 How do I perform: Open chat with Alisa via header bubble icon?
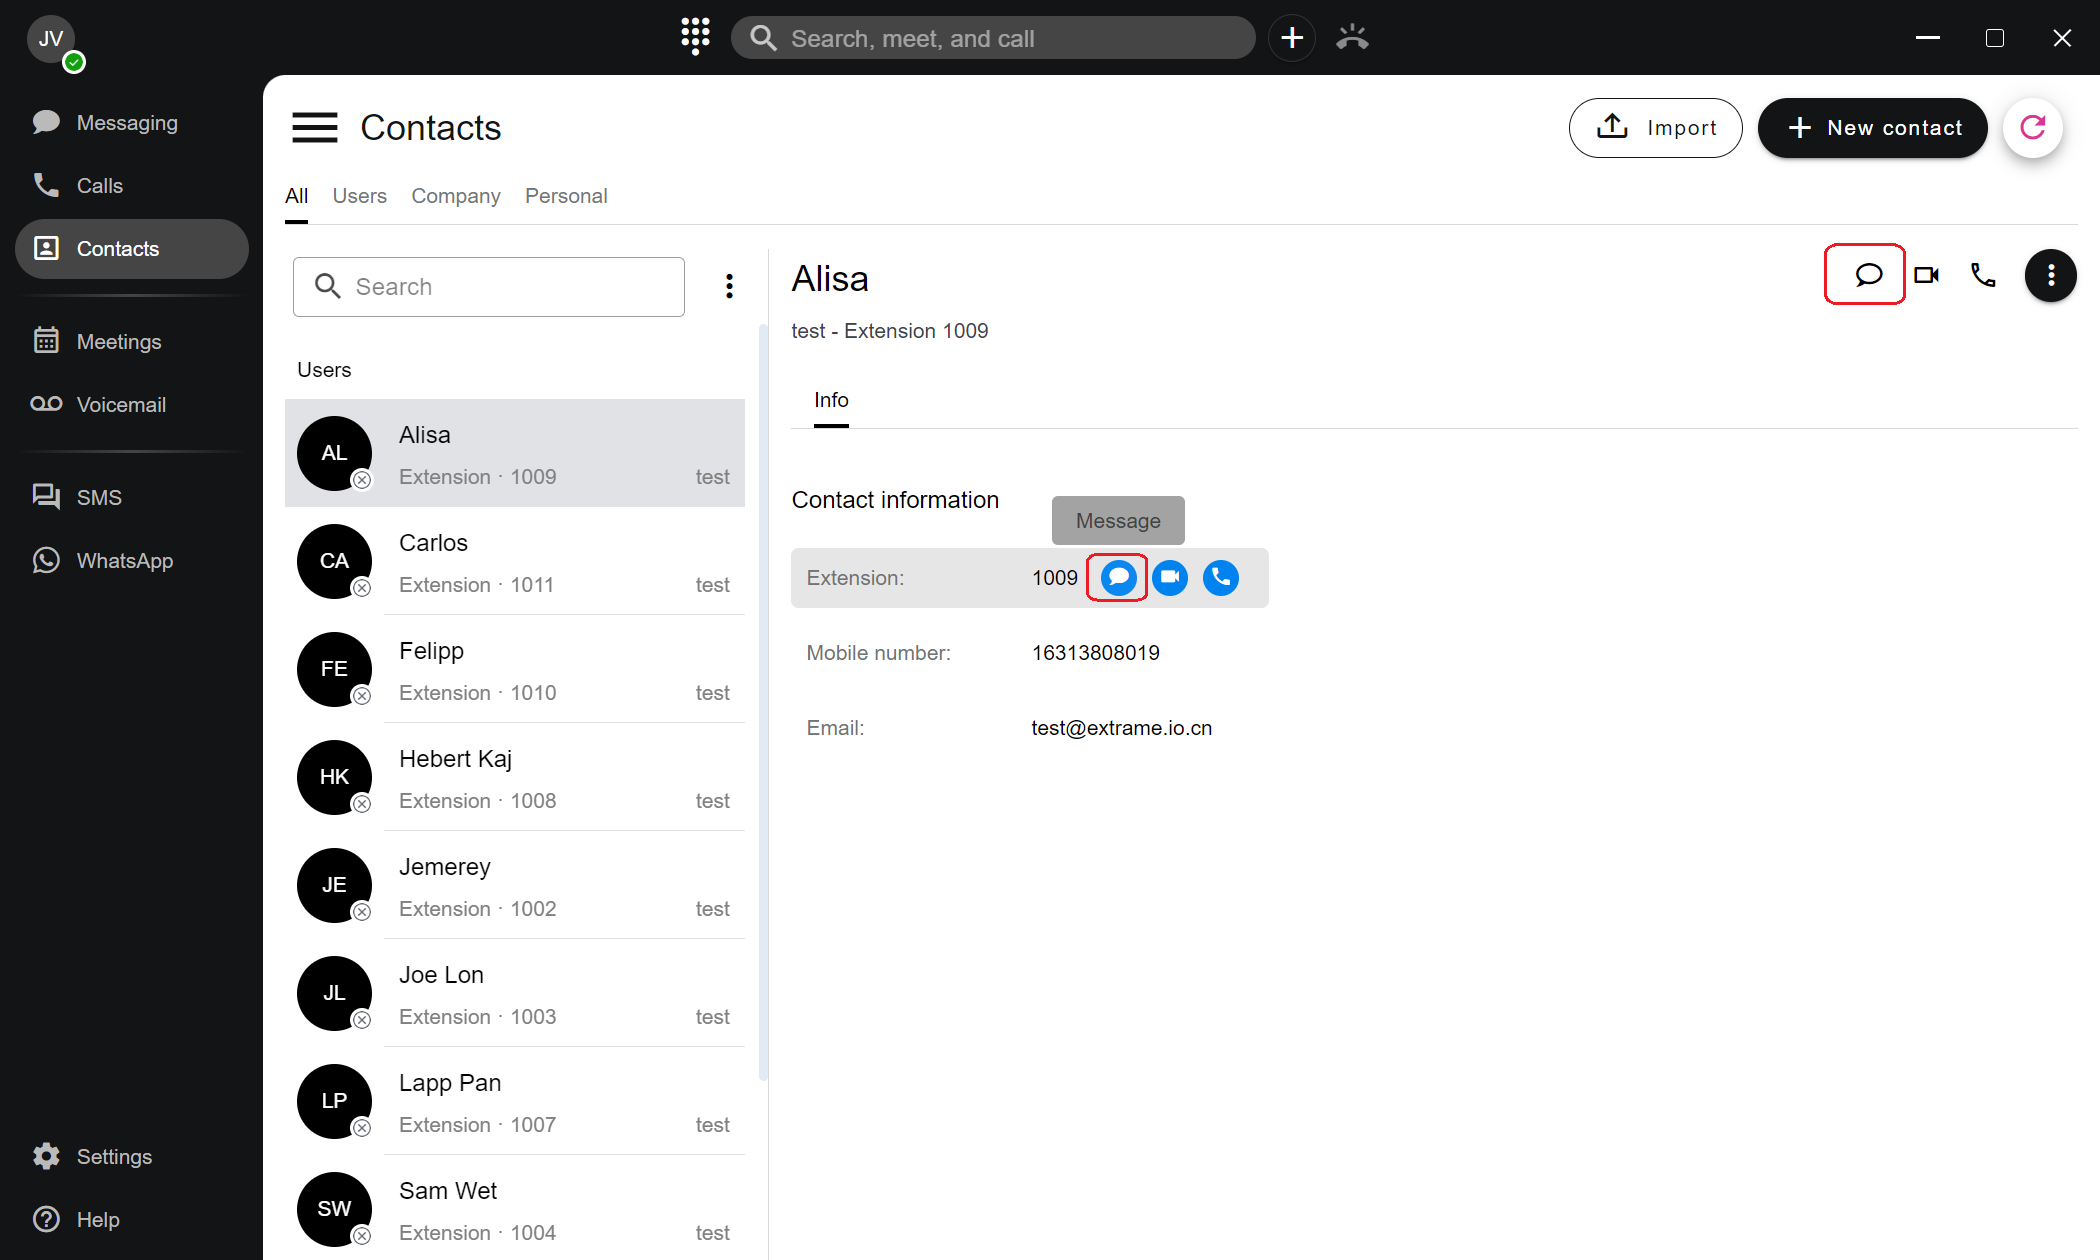pos(1866,275)
